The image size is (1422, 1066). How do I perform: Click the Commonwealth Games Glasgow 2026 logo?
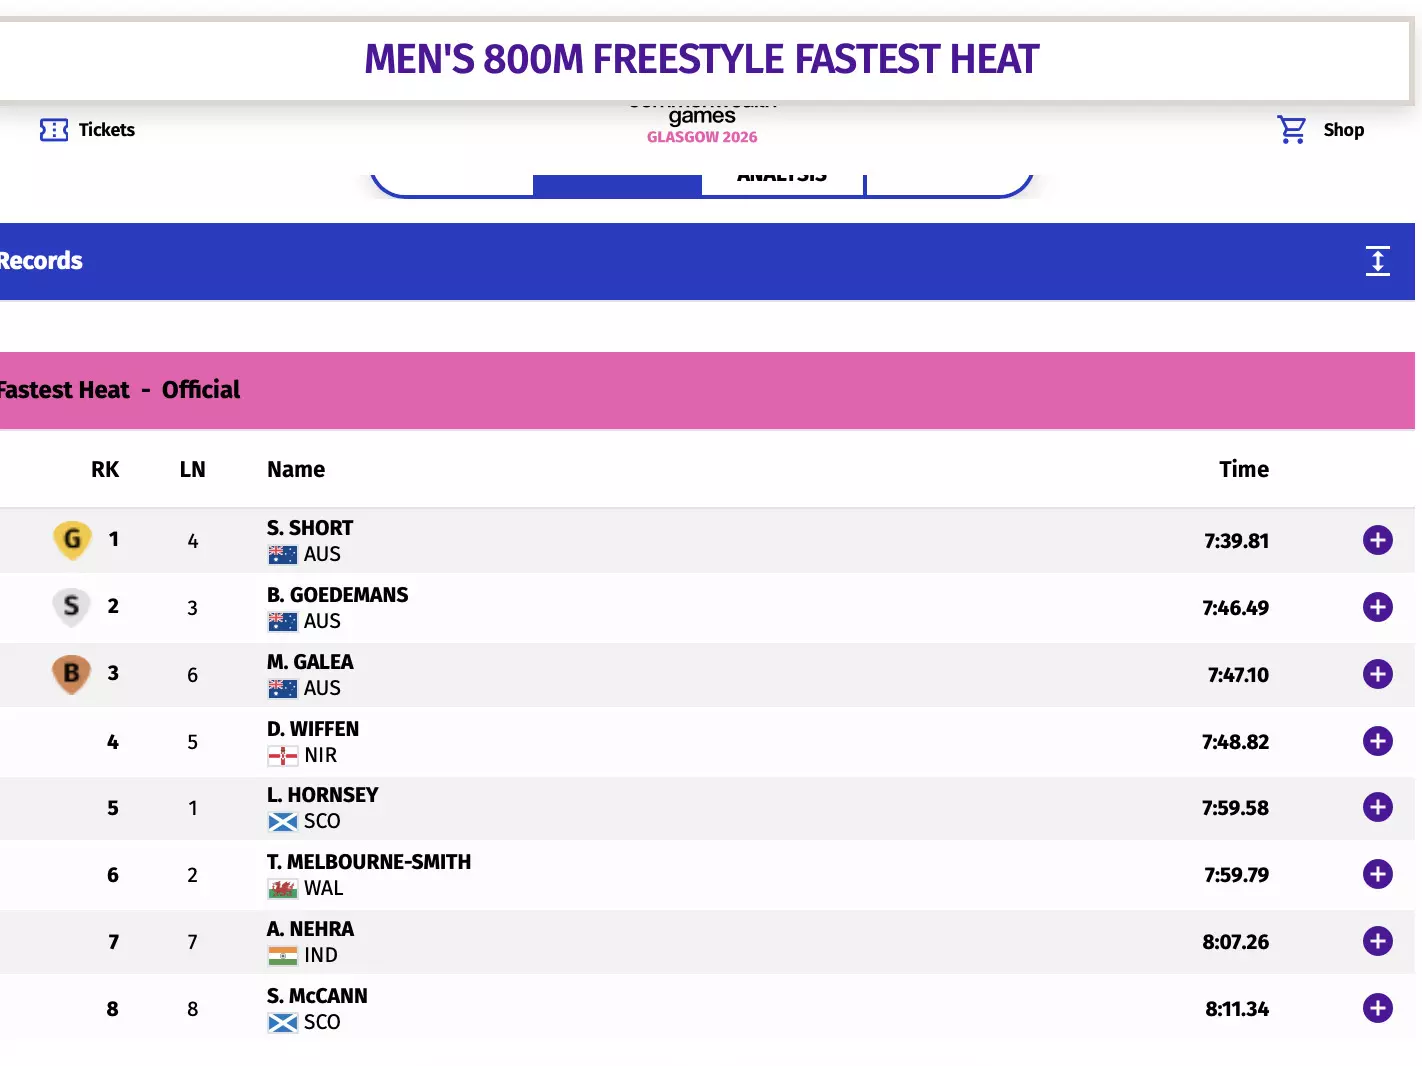coord(702,124)
